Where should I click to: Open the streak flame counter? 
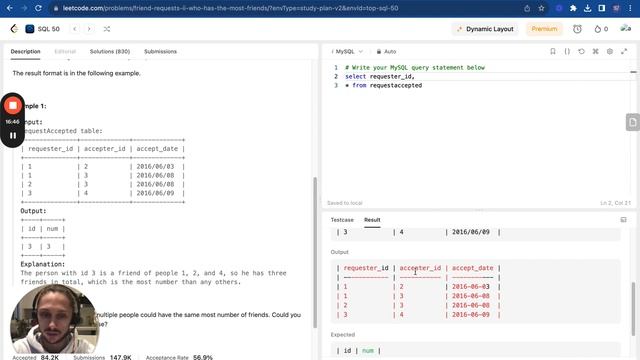coord(601,29)
